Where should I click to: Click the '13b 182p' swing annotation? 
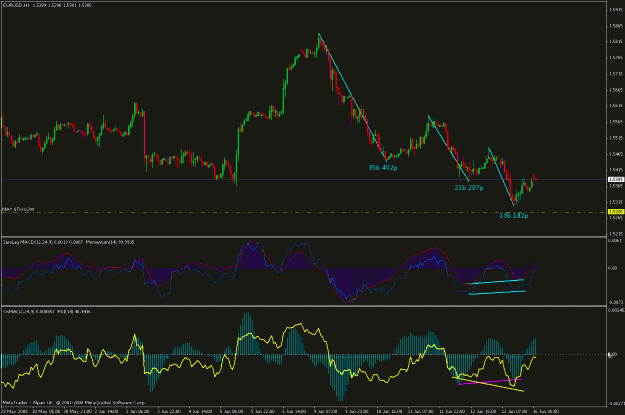pos(514,216)
